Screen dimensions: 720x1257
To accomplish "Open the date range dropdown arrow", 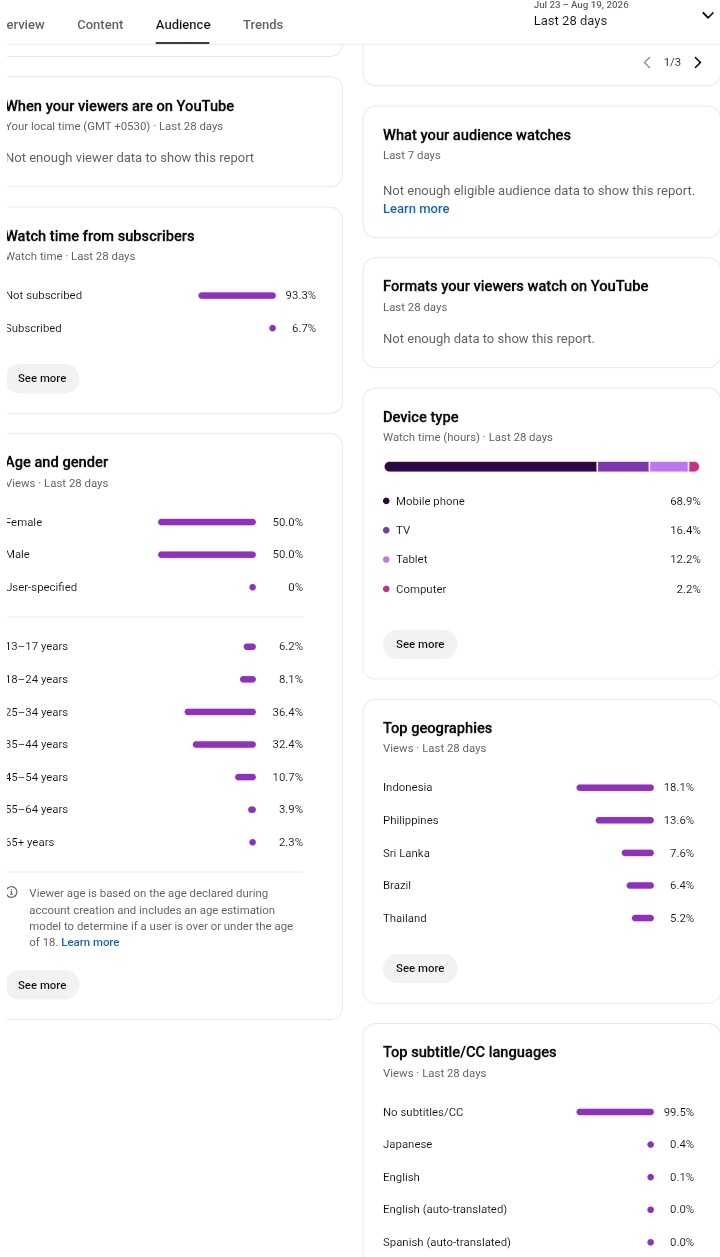I will click(x=709, y=14).
